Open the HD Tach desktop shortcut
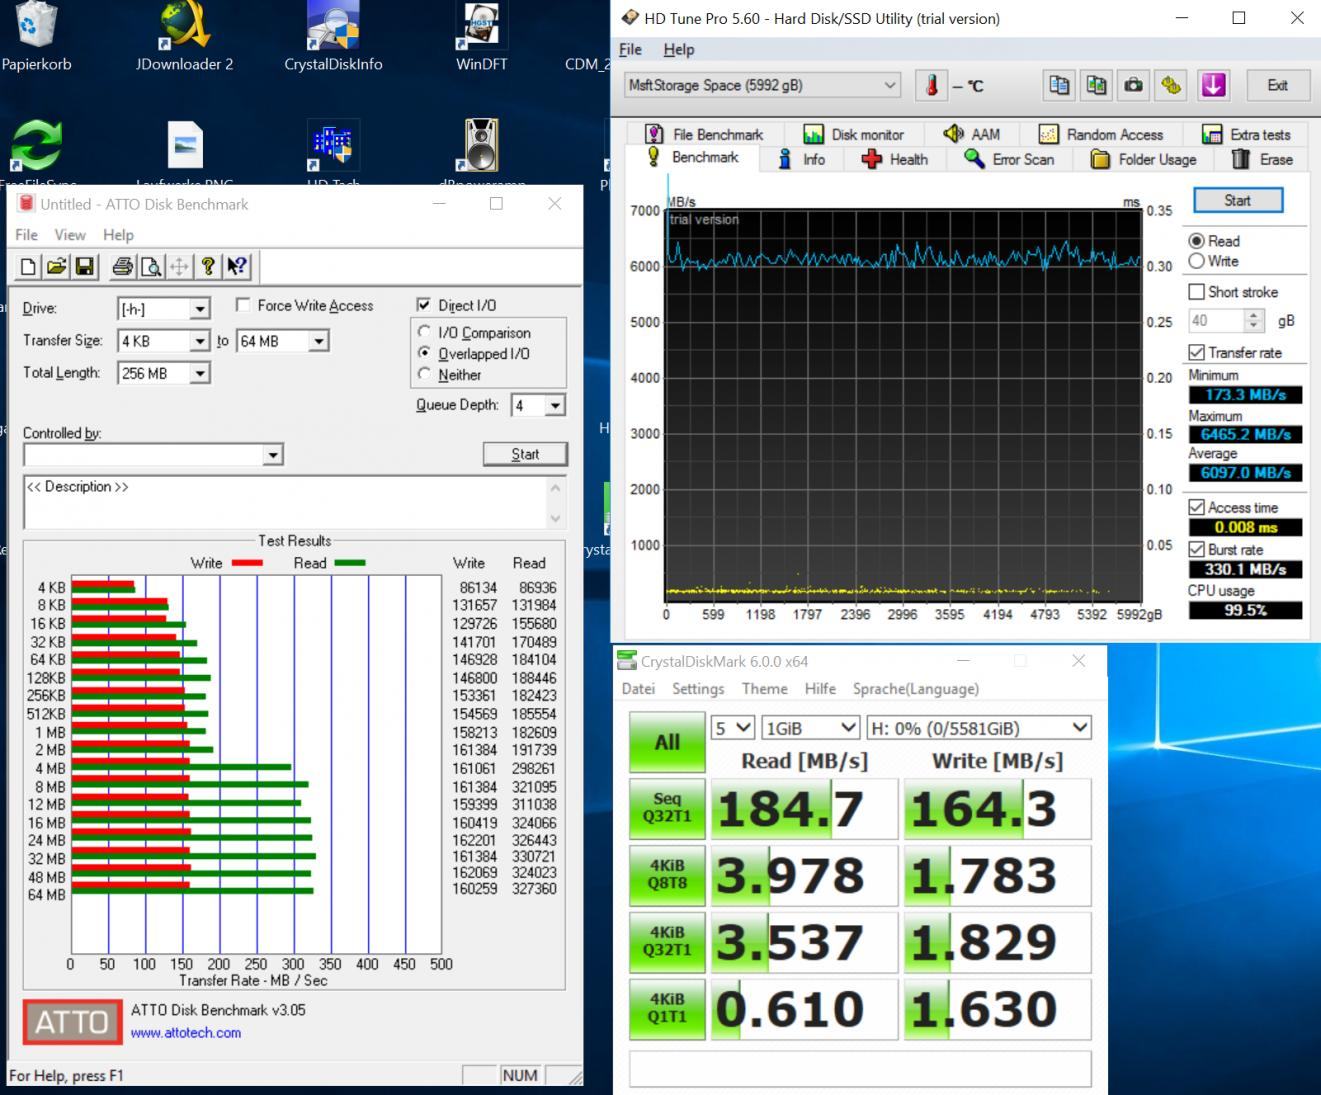The image size is (1321, 1095). coord(333,146)
